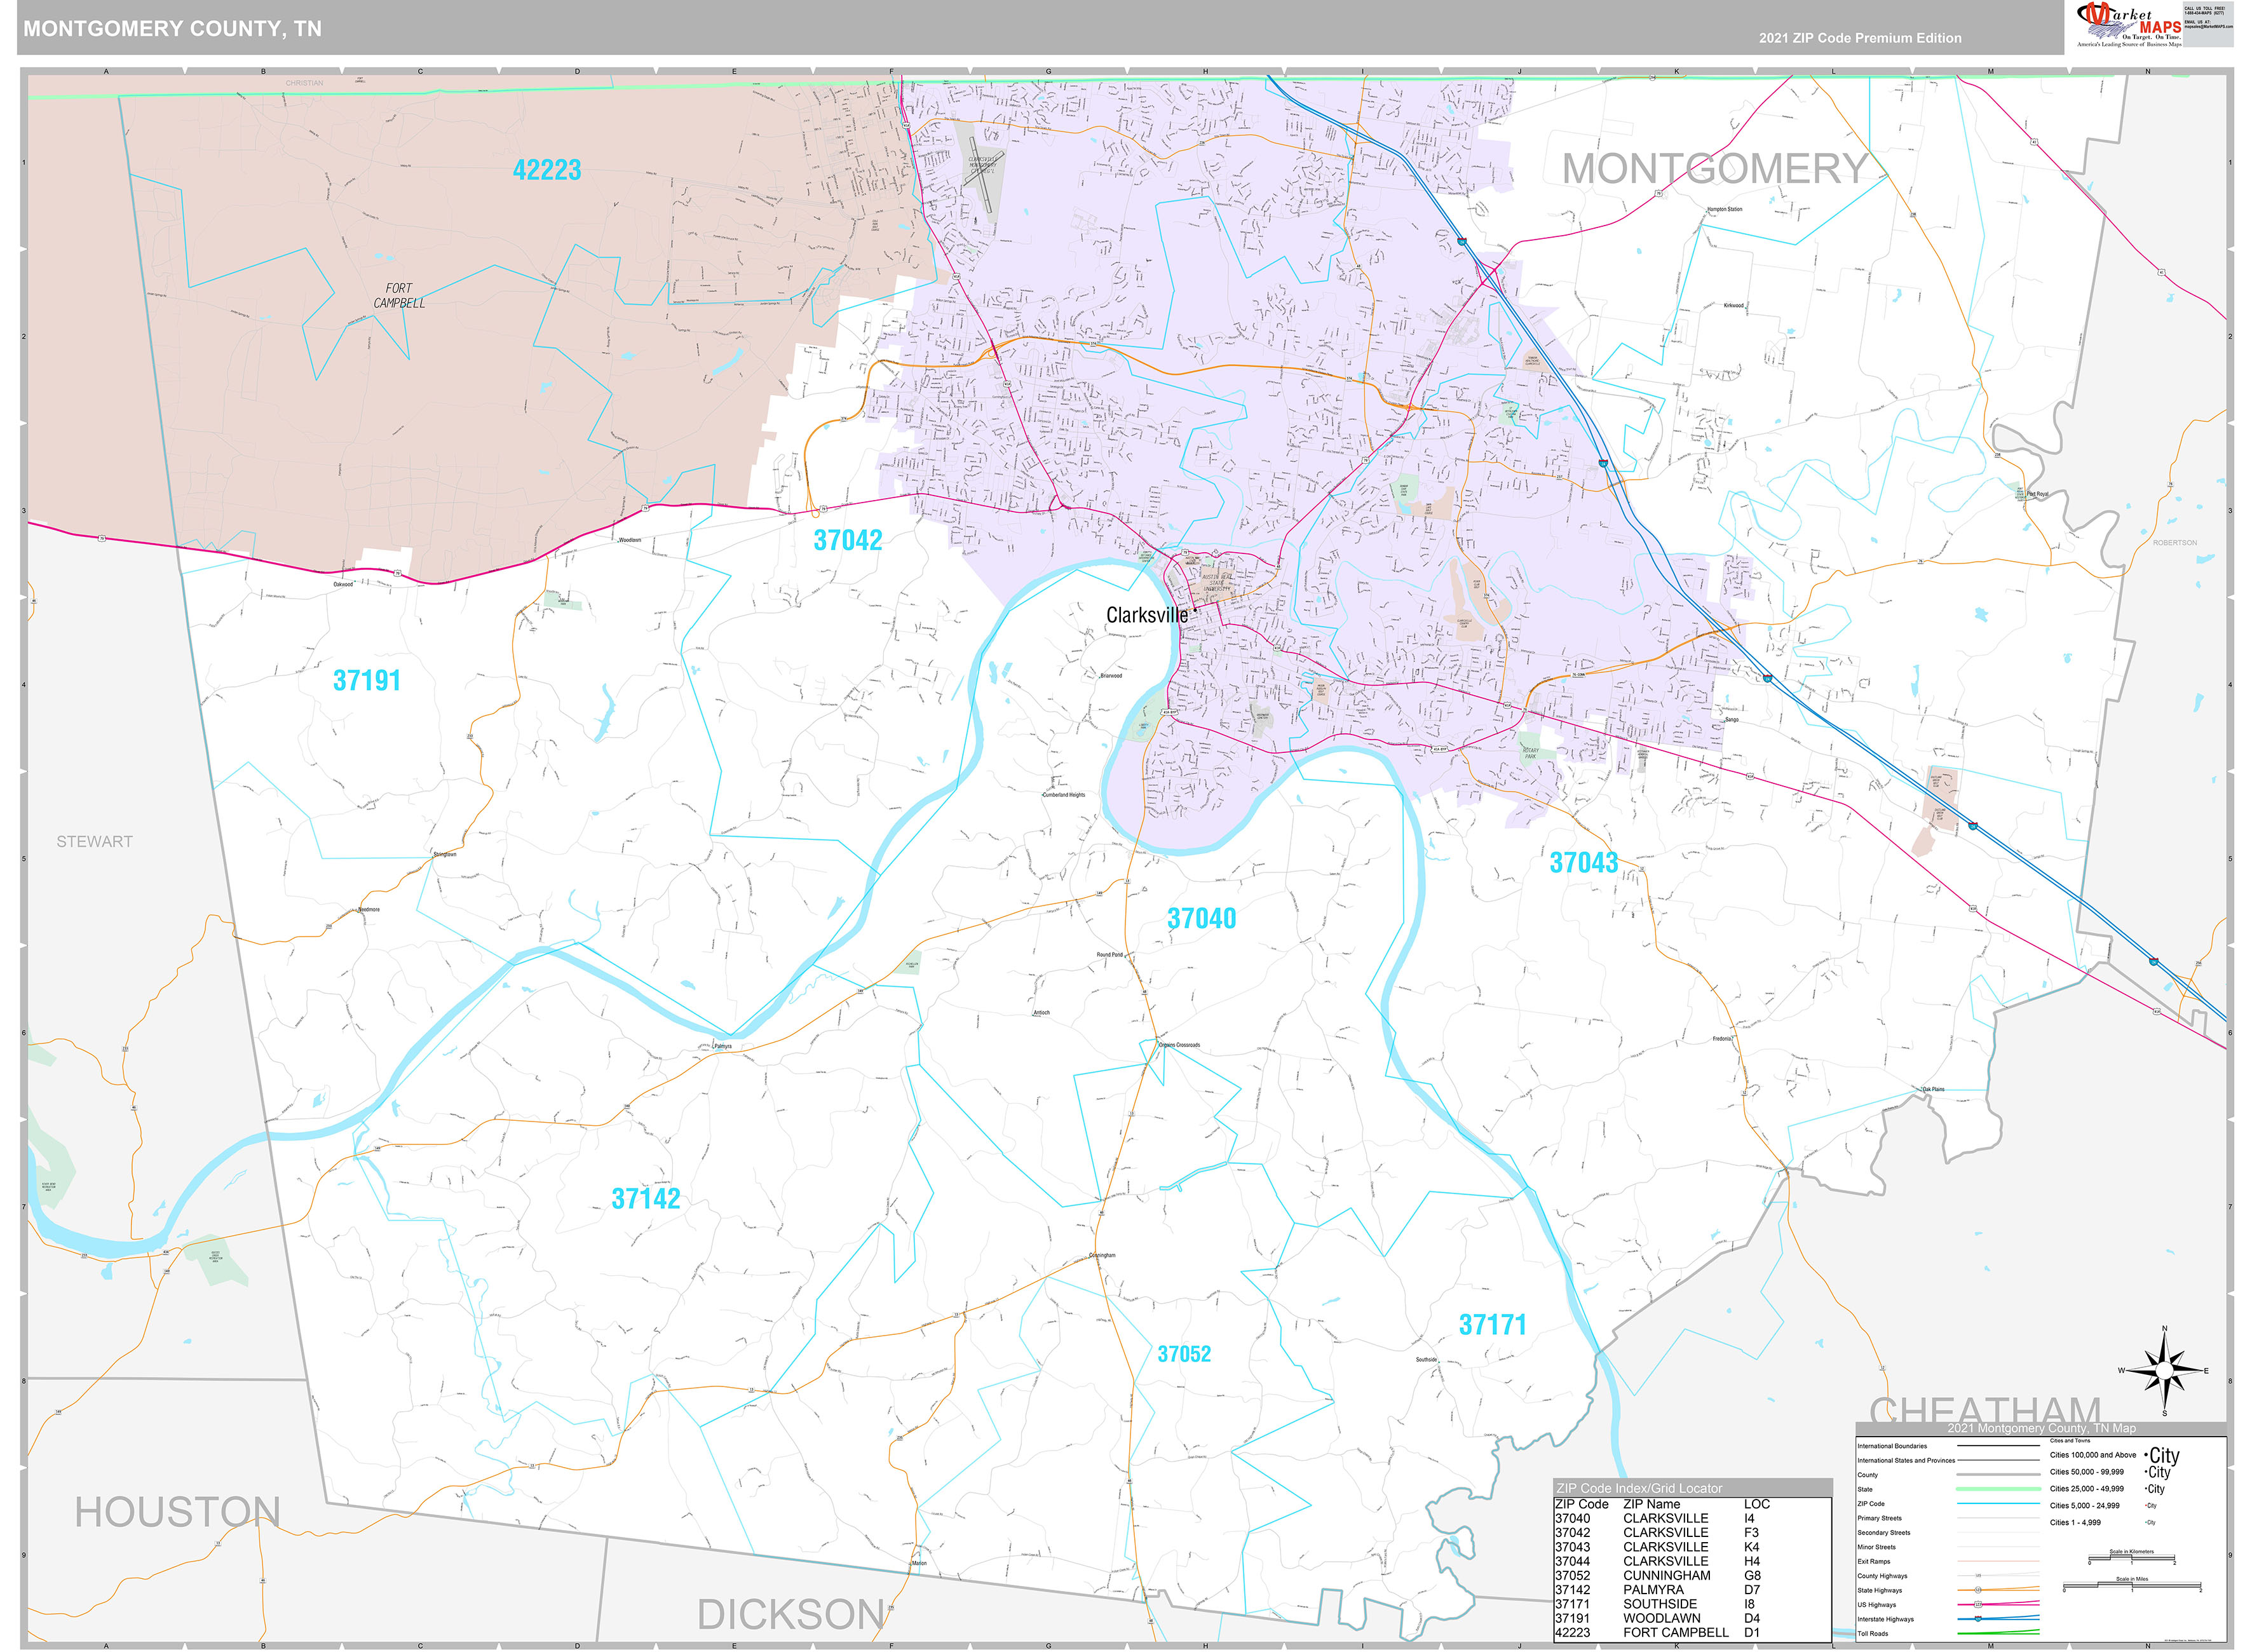Click the 37043 CLARKSVILLE row in index table
The width and height of the screenshot is (2245, 1652).
pyautogui.click(x=1657, y=1547)
